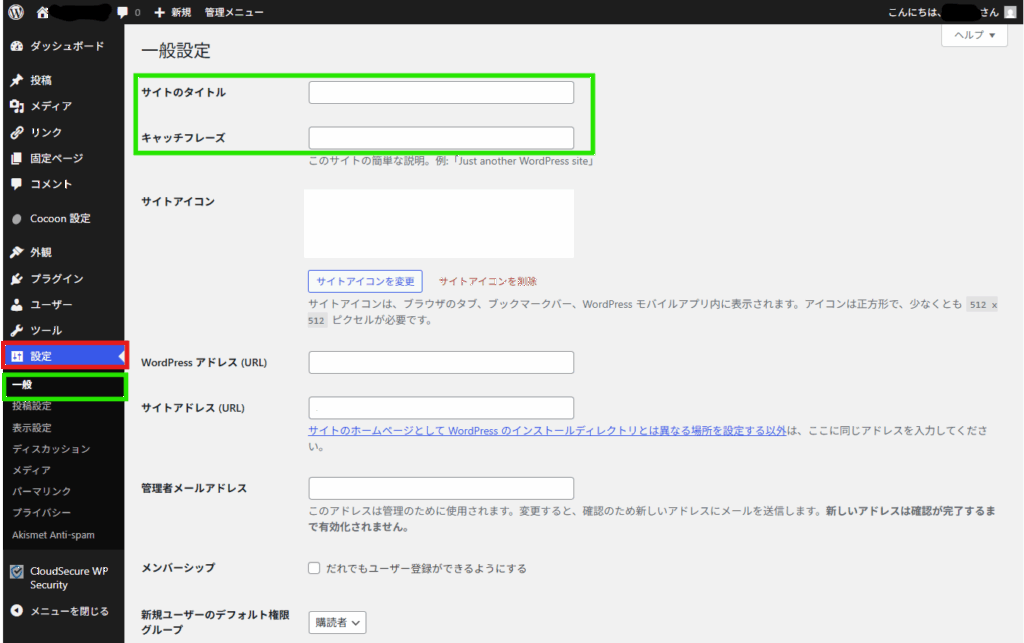The image size is (1024, 643).
Task: Click the Plugins plug icon
Action: click(17, 279)
